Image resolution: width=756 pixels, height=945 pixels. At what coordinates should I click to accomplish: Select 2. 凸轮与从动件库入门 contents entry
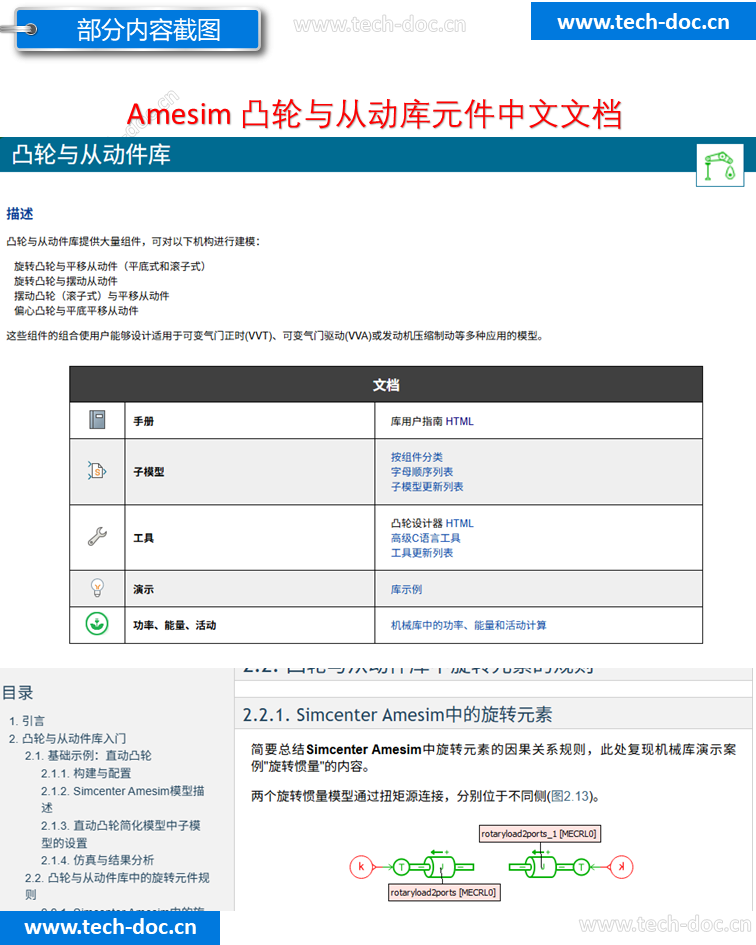pyautogui.click(x=67, y=738)
